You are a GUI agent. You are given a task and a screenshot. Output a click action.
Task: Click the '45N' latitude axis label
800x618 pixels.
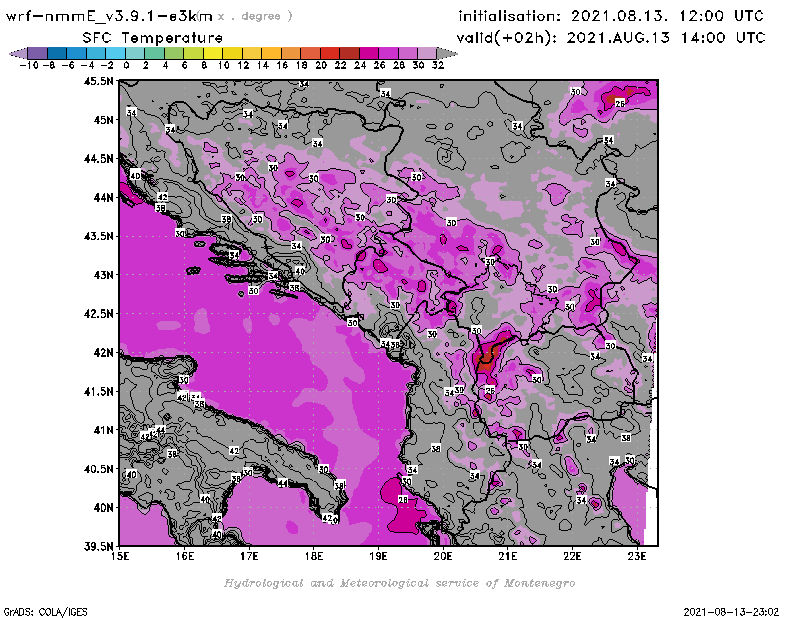click(103, 120)
